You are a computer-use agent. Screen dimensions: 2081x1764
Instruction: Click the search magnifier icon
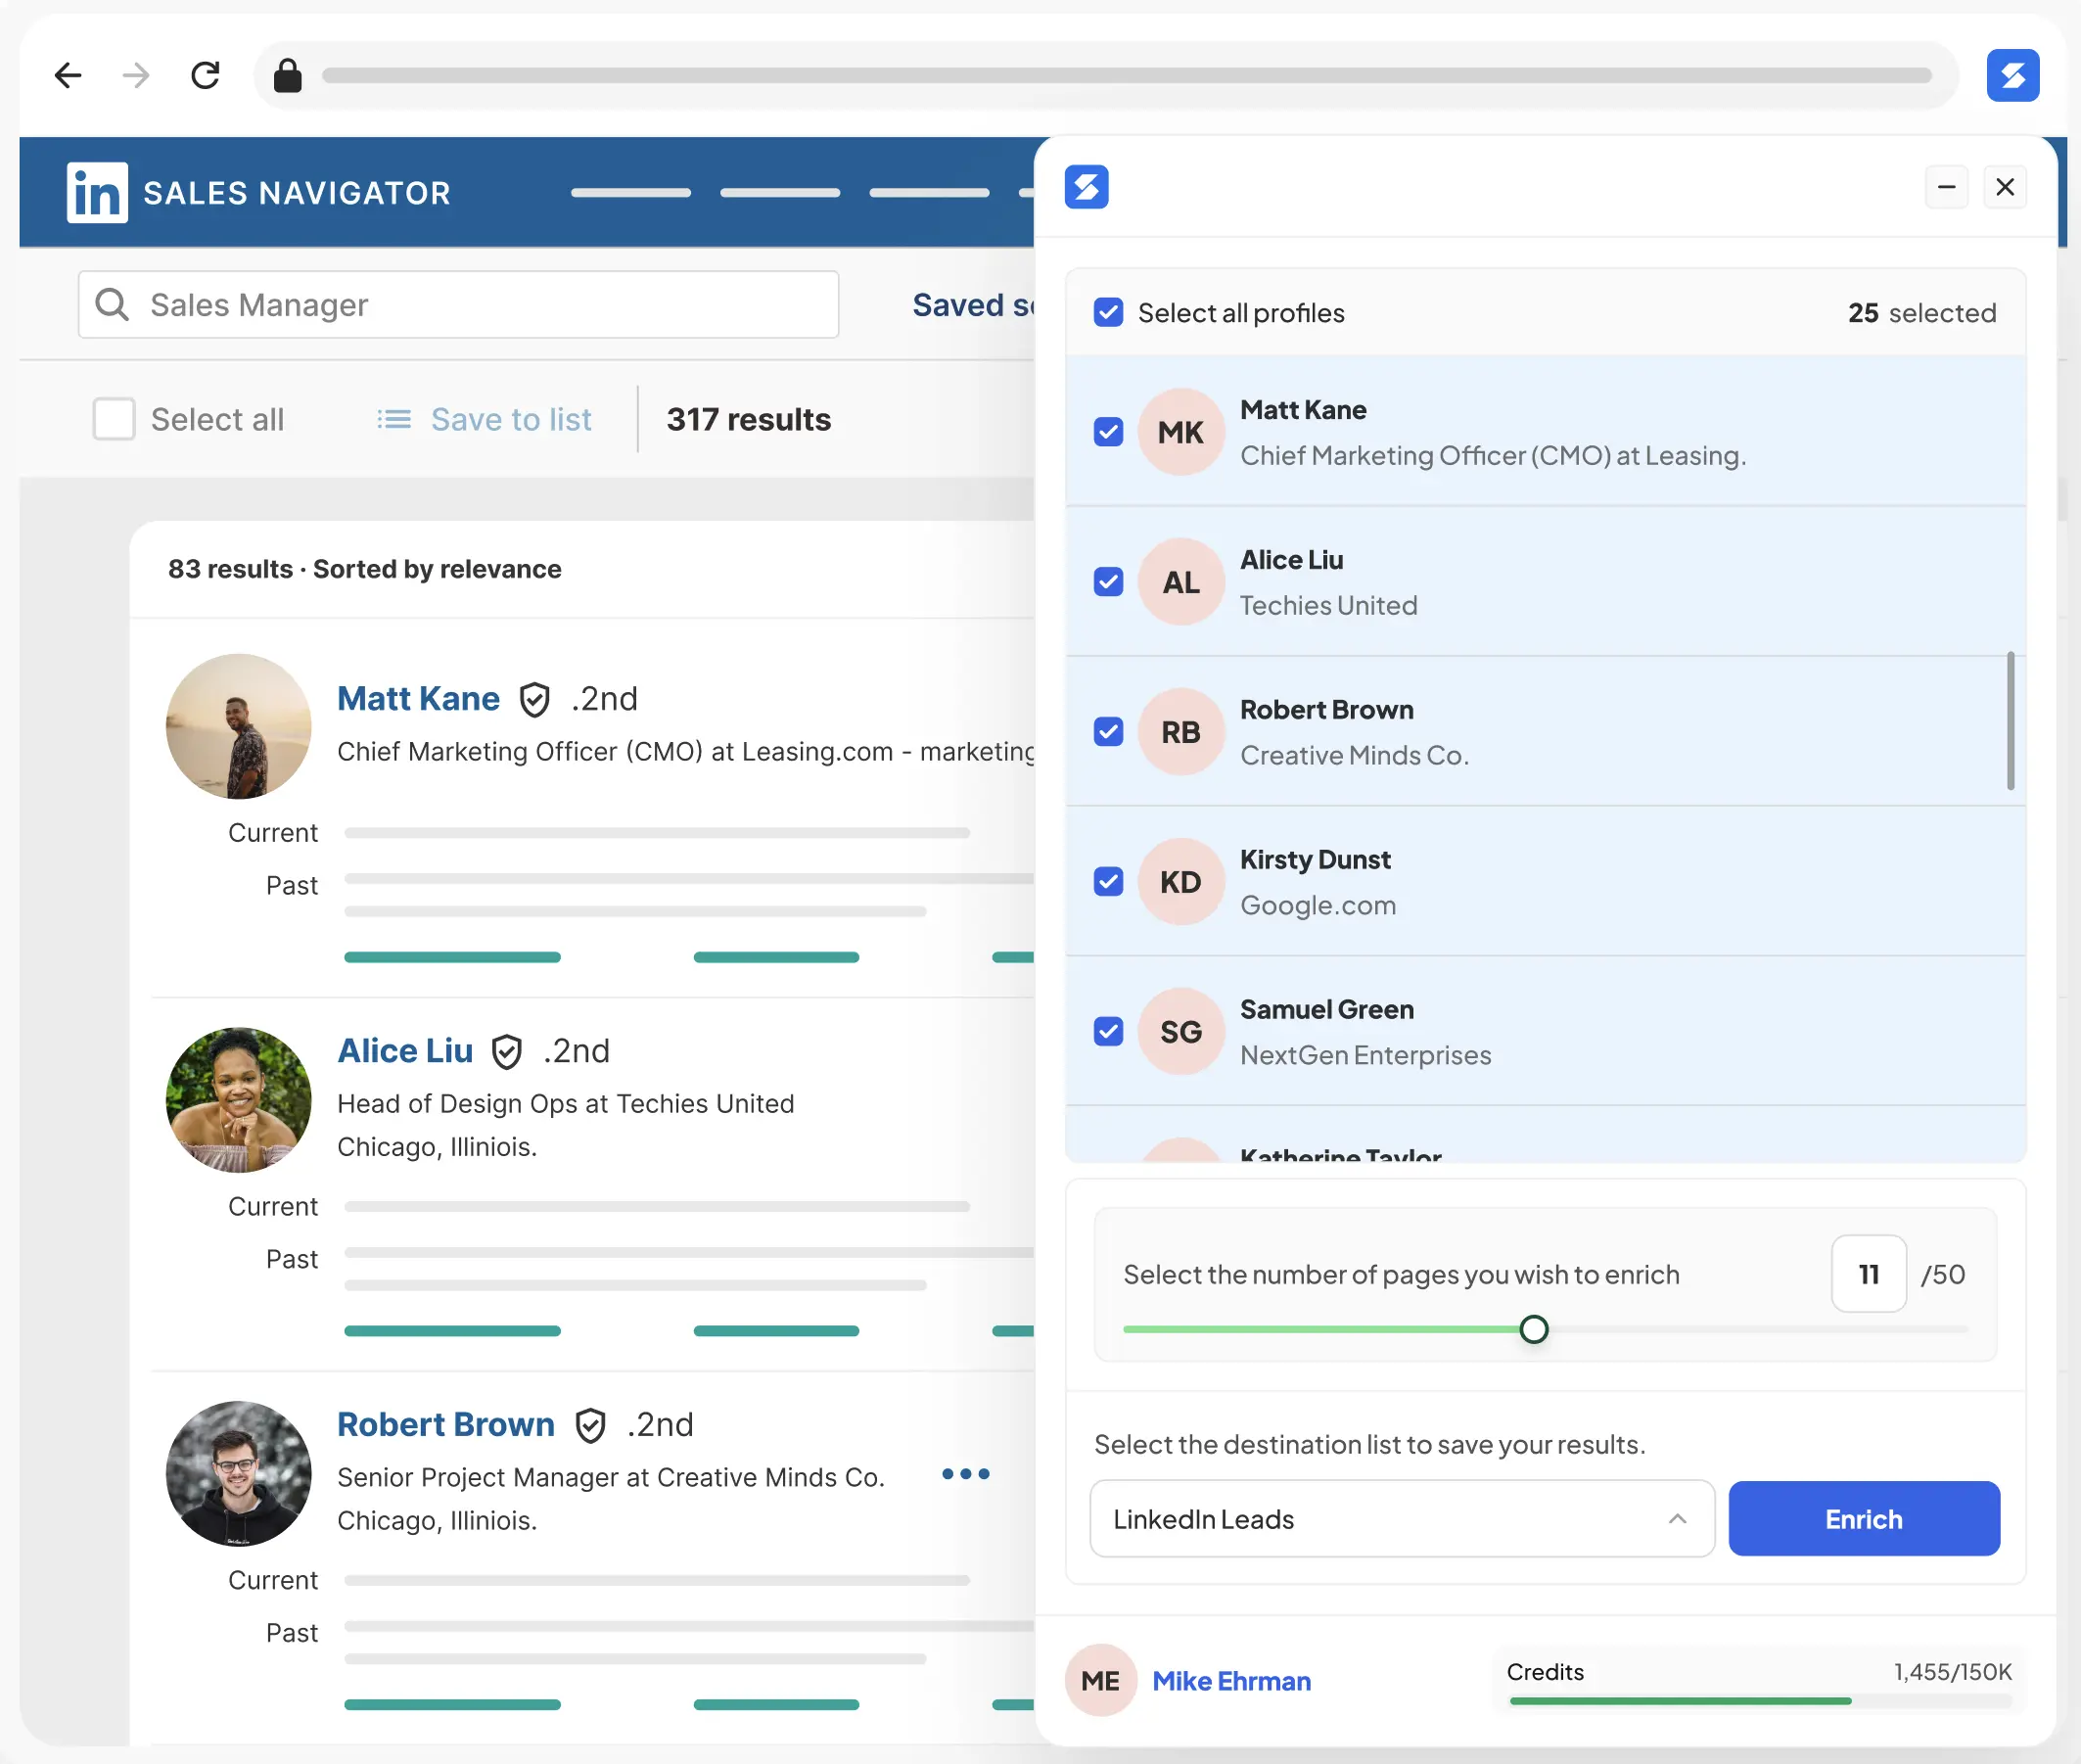point(113,305)
